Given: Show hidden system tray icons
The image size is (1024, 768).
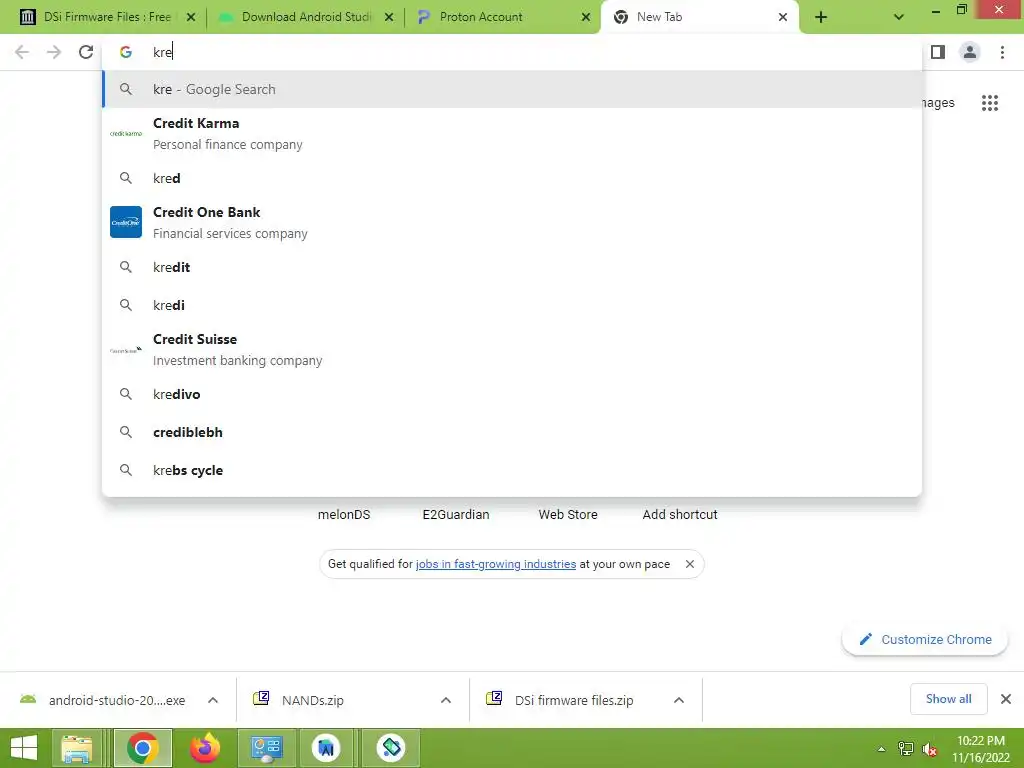Looking at the screenshot, I should pos(881,749).
